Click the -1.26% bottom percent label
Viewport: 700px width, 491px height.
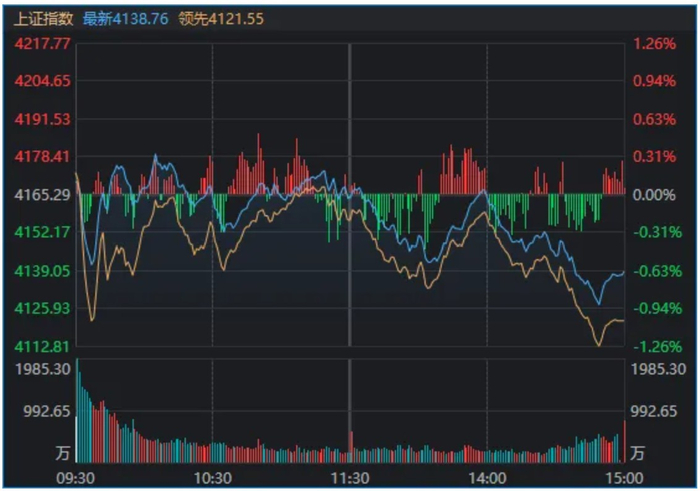tap(658, 346)
